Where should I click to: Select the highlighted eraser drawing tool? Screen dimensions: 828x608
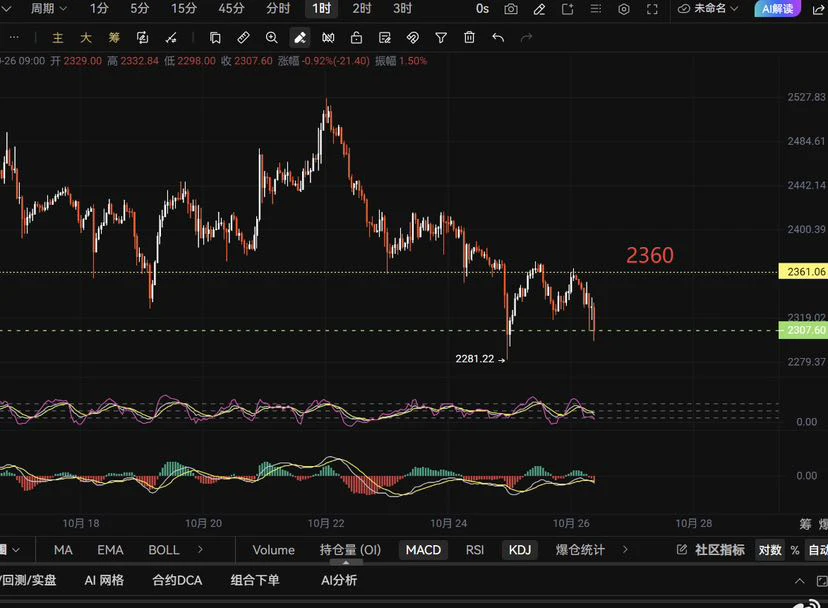point(299,38)
